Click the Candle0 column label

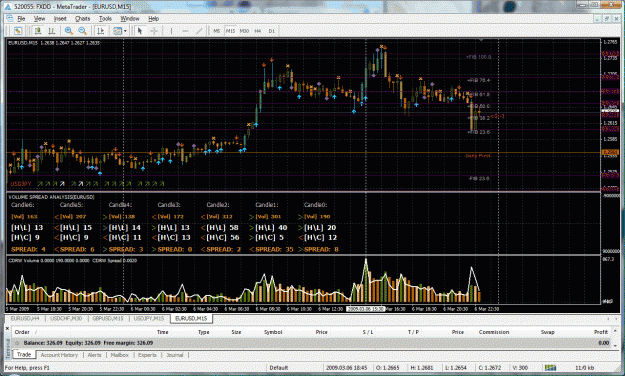(x=316, y=205)
